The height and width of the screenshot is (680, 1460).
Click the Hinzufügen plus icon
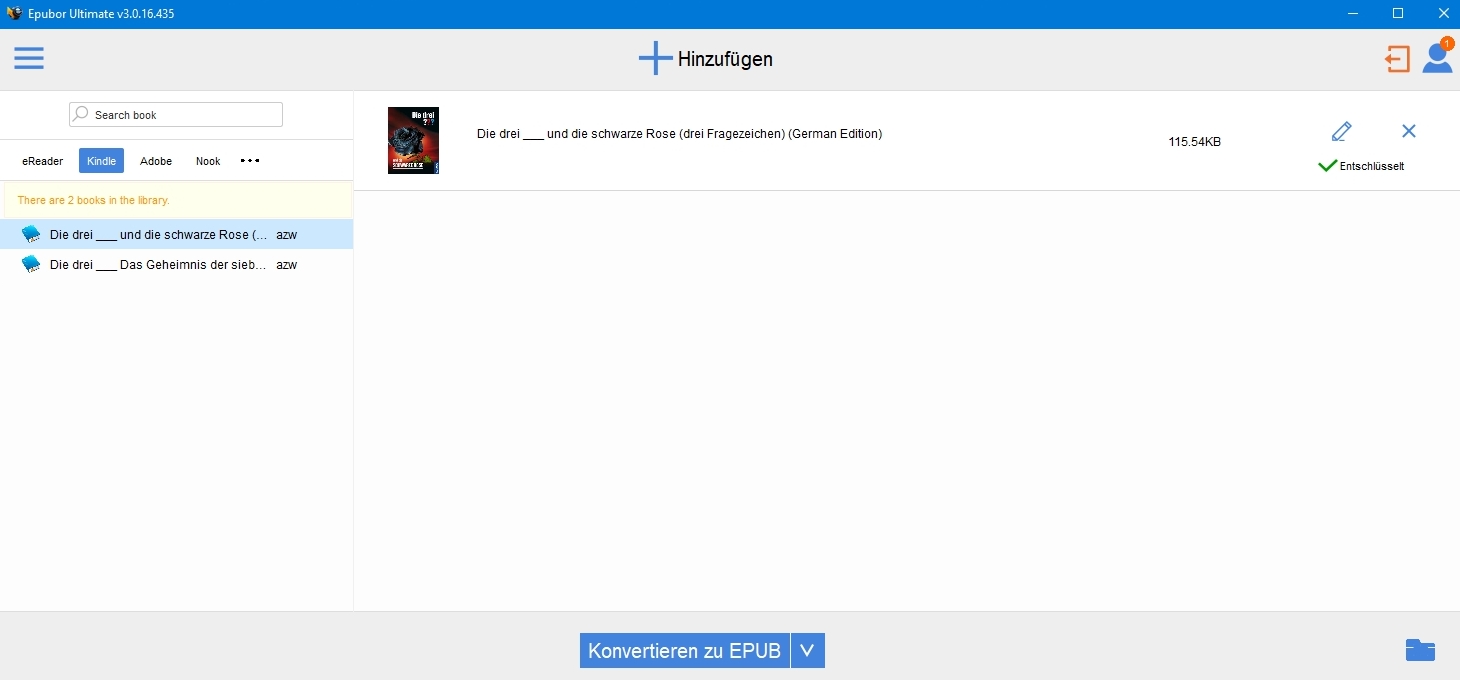pyautogui.click(x=655, y=59)
